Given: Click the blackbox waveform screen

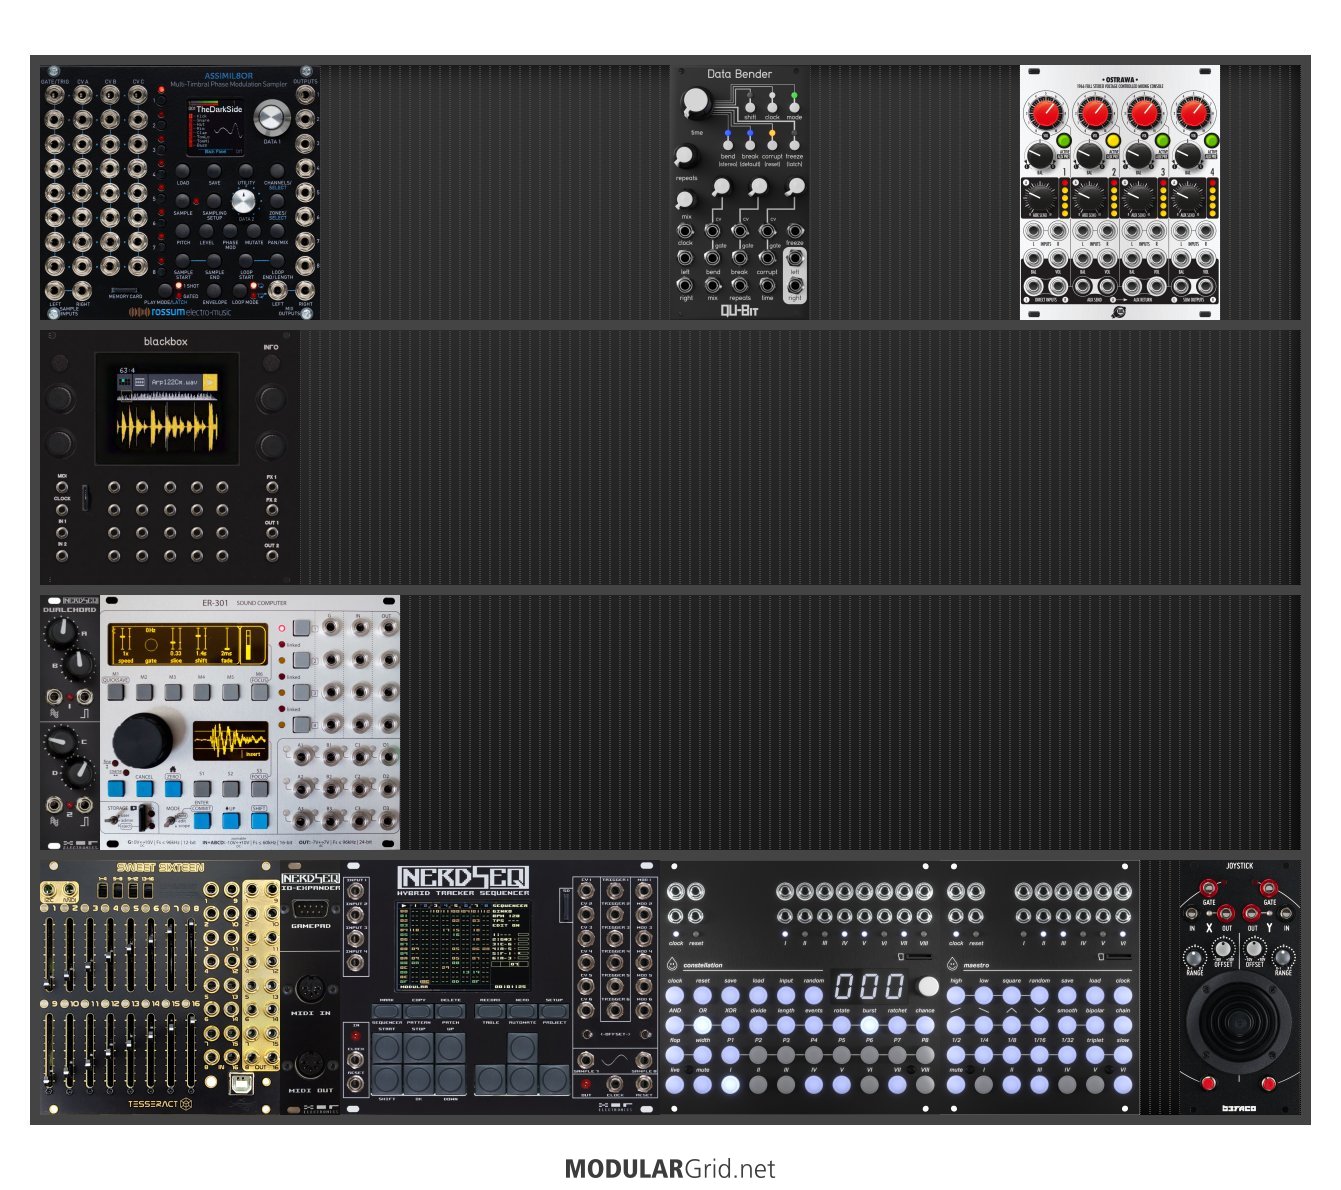Looking at the screenshot, I should tap(166, 409).
